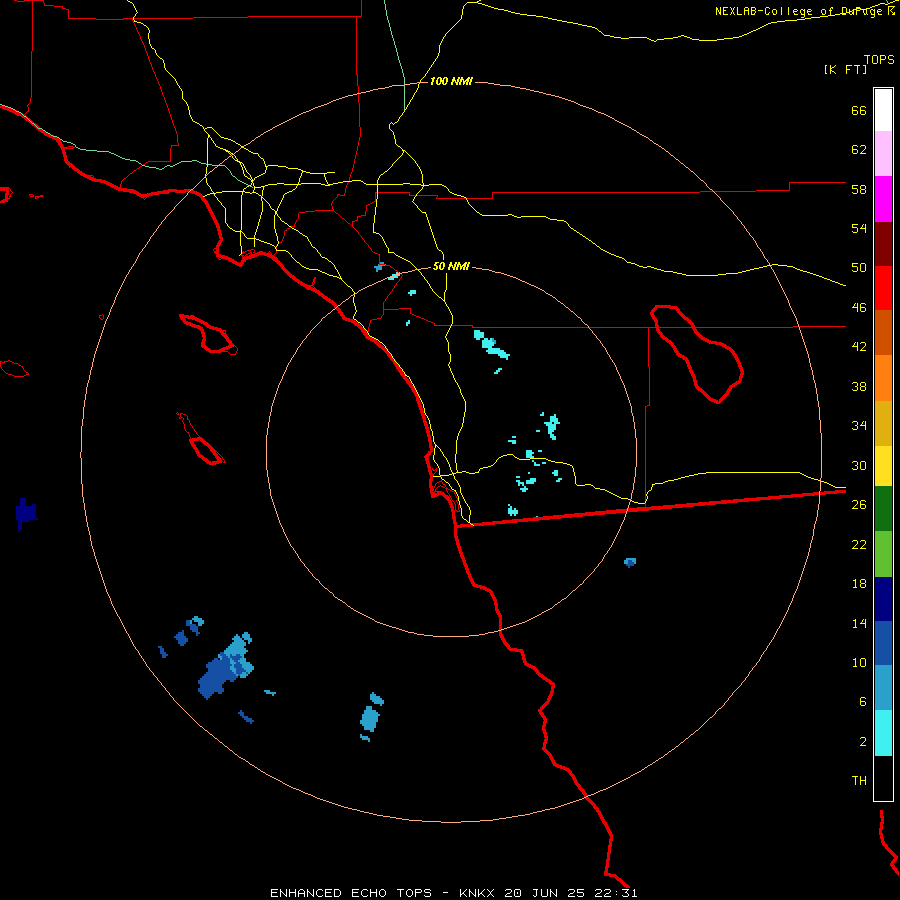Click the white 66 kft legend swatch
900x900 pixels.
pos(883,110)
